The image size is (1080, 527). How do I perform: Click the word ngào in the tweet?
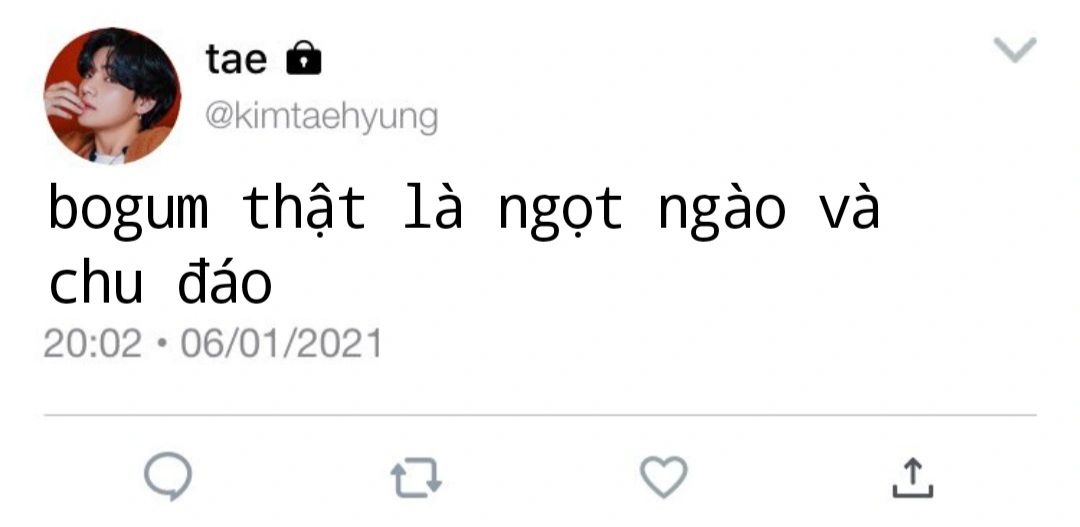pyautogui.click(x=722, y=209)
